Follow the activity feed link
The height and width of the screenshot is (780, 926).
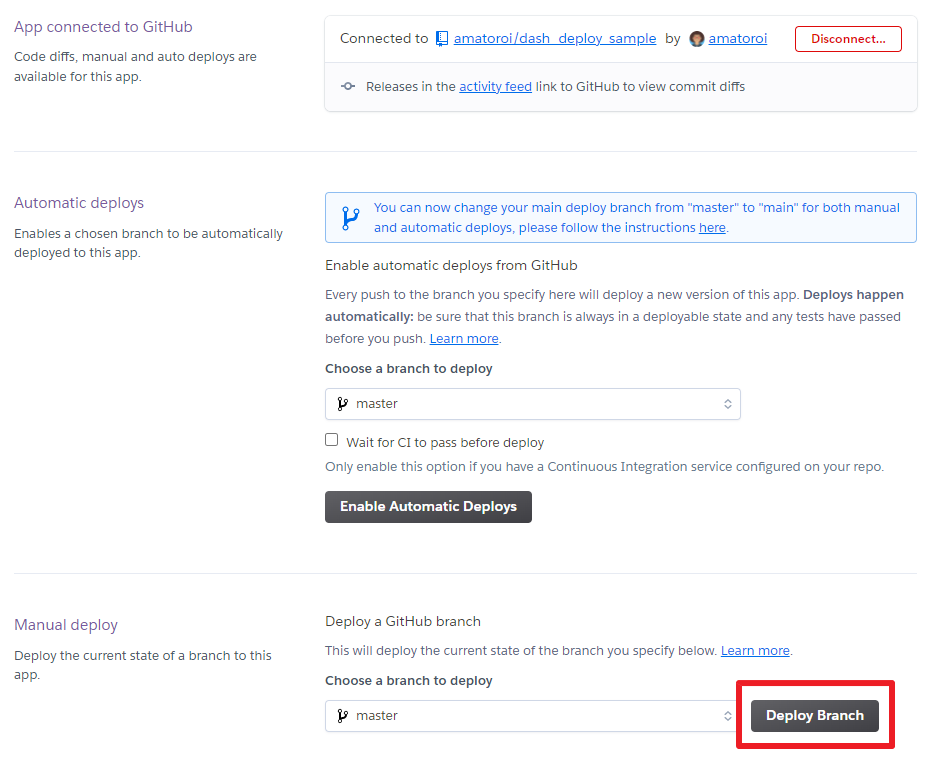495,87
